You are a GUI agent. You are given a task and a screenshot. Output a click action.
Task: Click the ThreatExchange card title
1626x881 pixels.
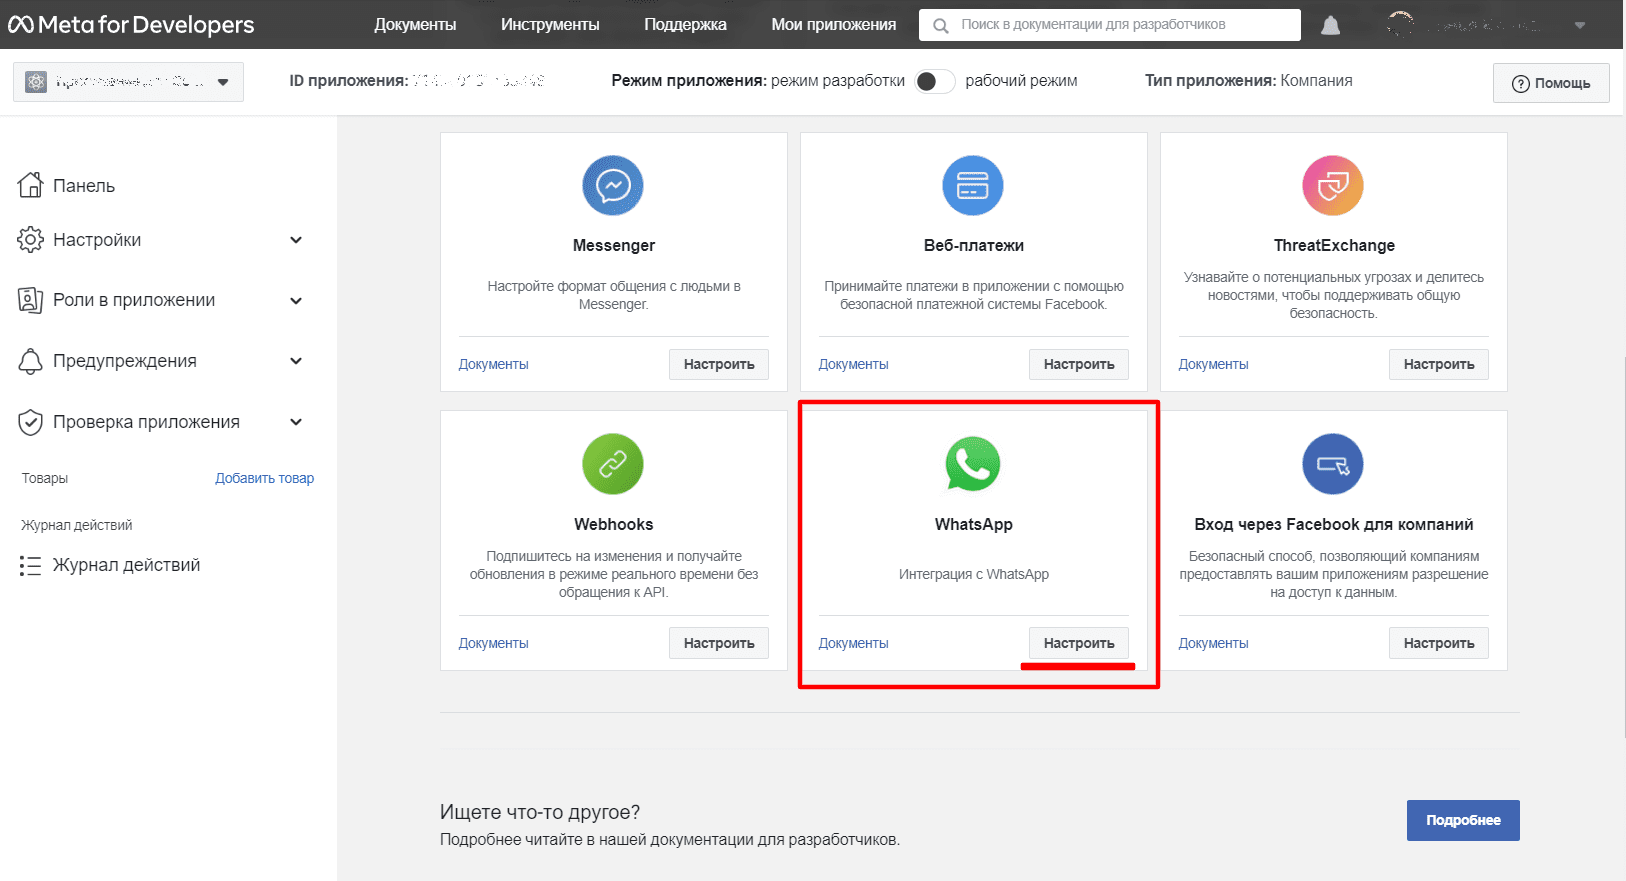1334,245
